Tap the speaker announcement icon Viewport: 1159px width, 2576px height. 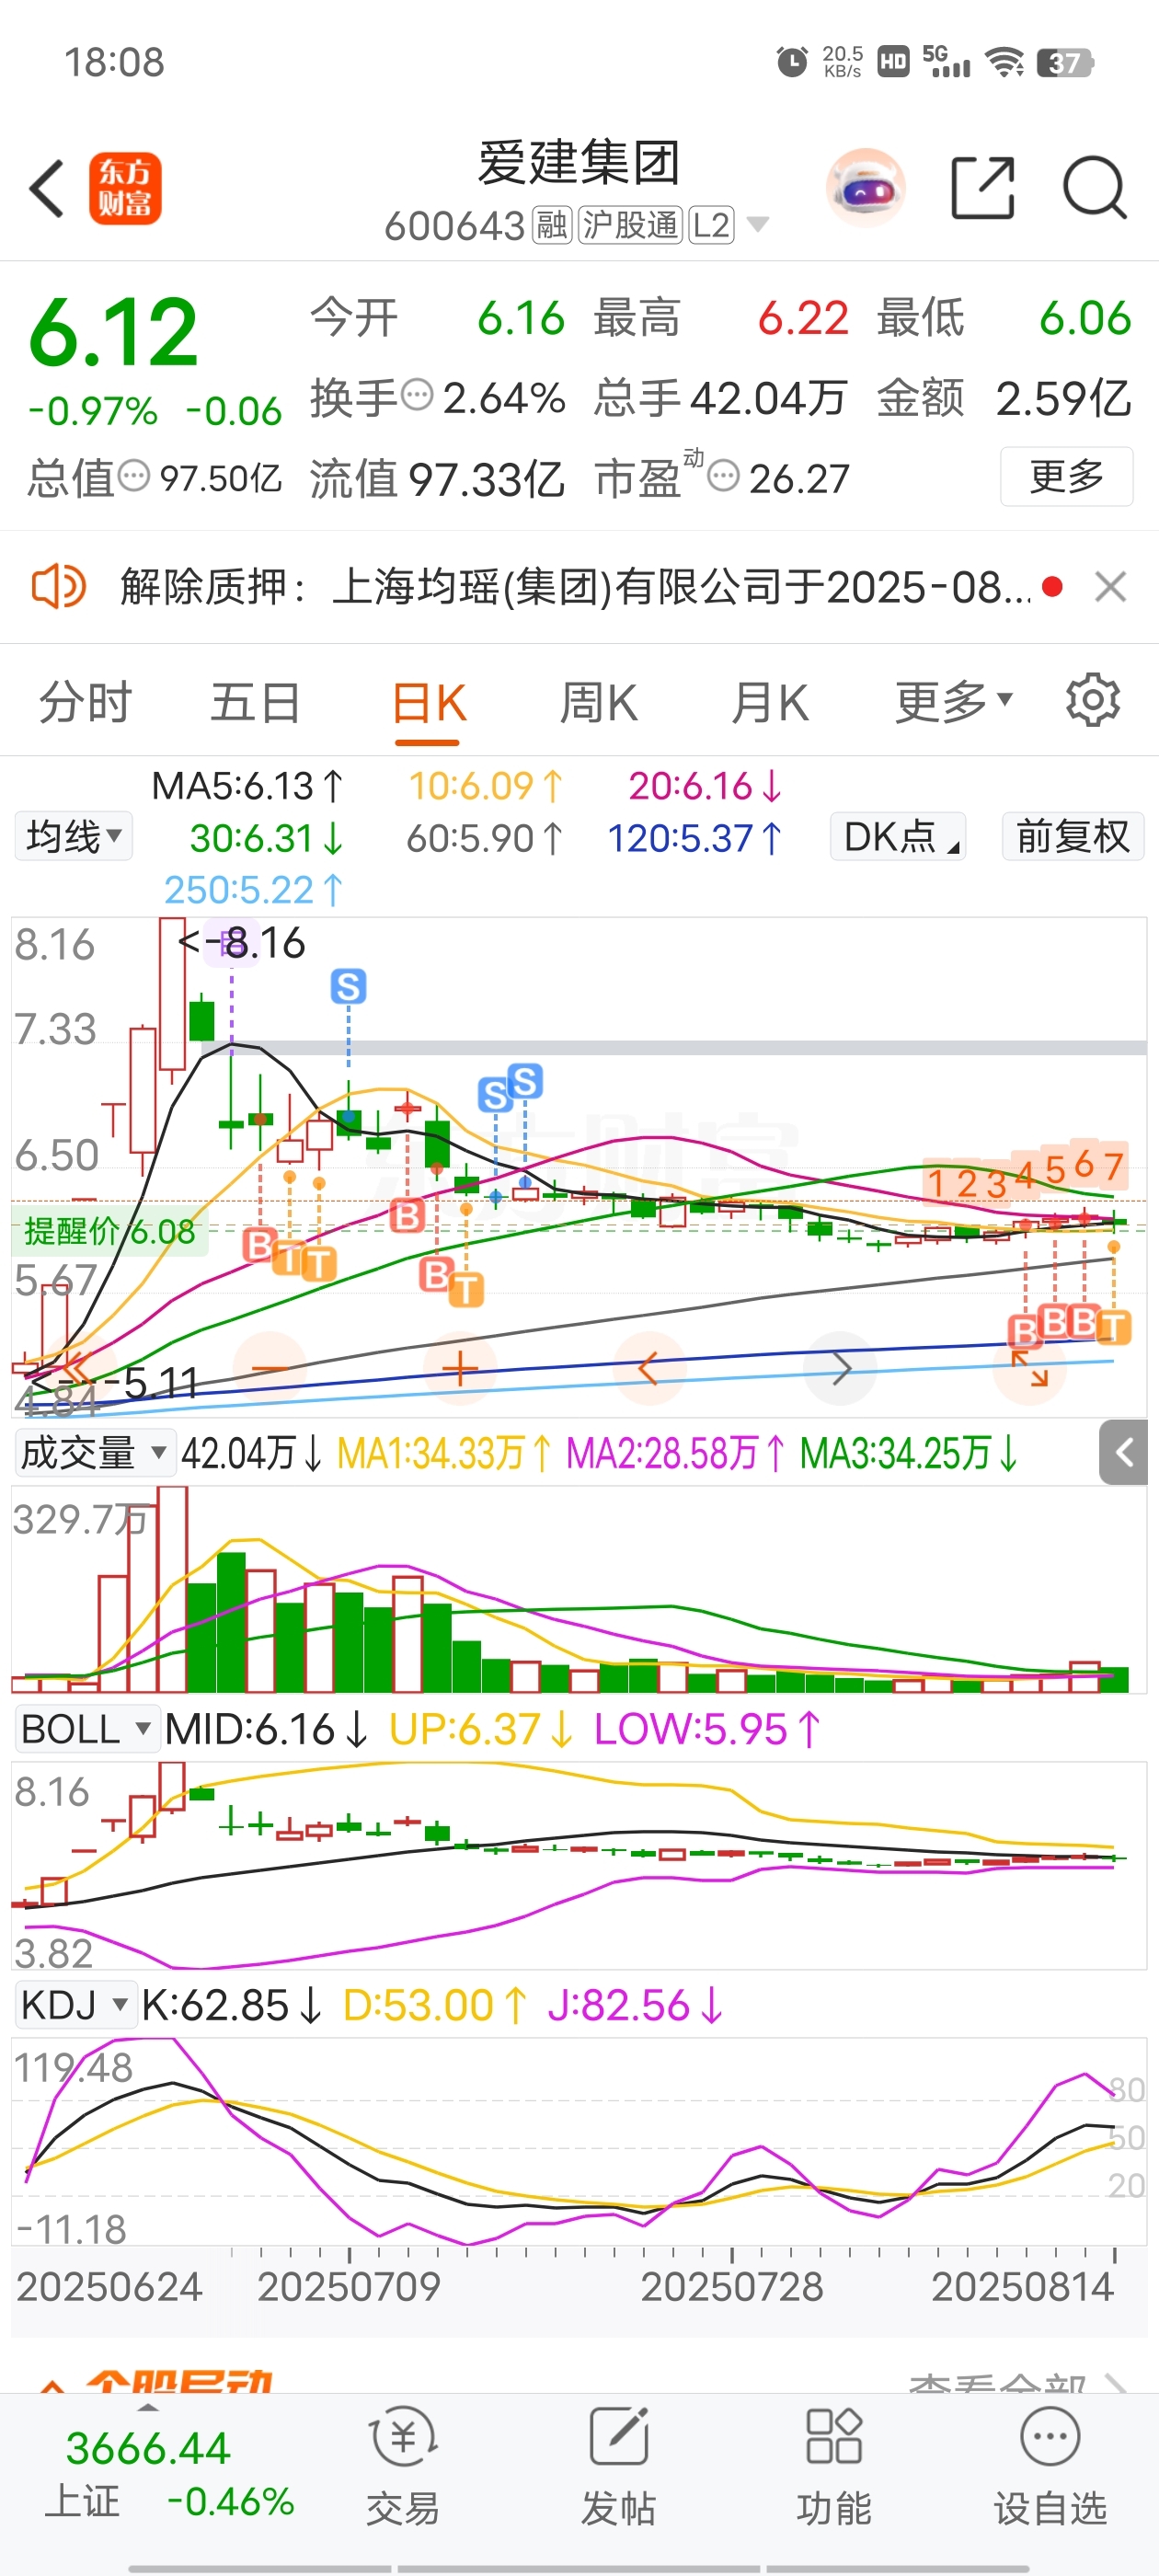point(58,586)
